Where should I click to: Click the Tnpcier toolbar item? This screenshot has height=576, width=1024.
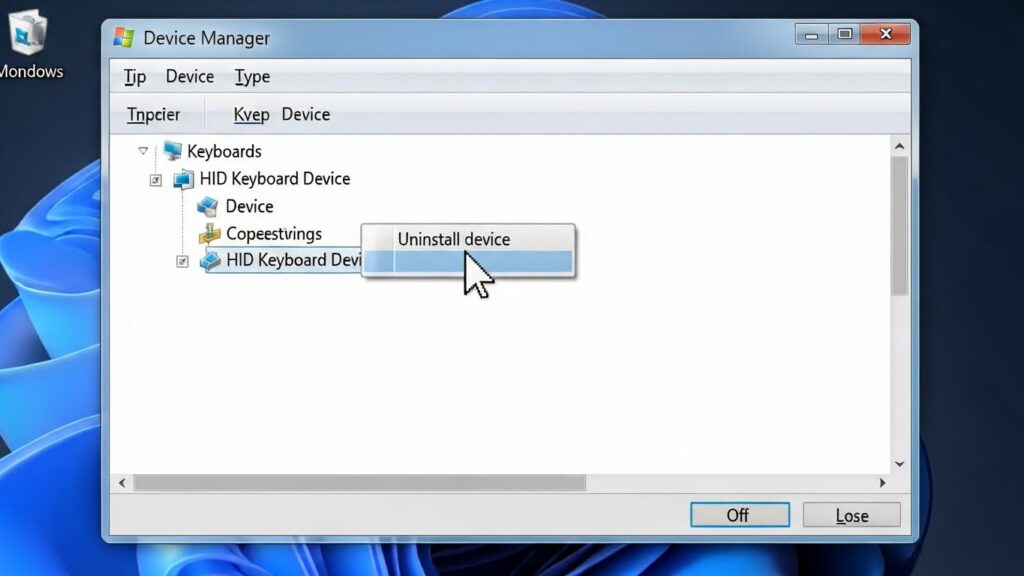[x=153, y=114]
